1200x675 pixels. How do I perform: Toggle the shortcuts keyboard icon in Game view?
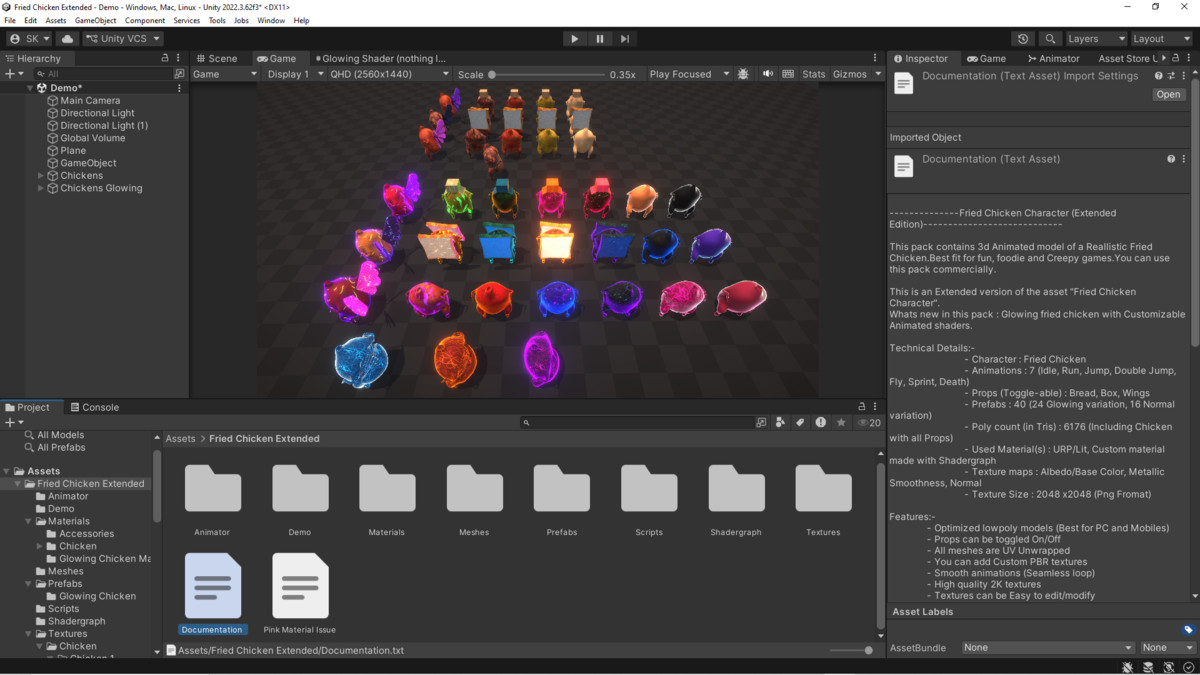[789, 74]
